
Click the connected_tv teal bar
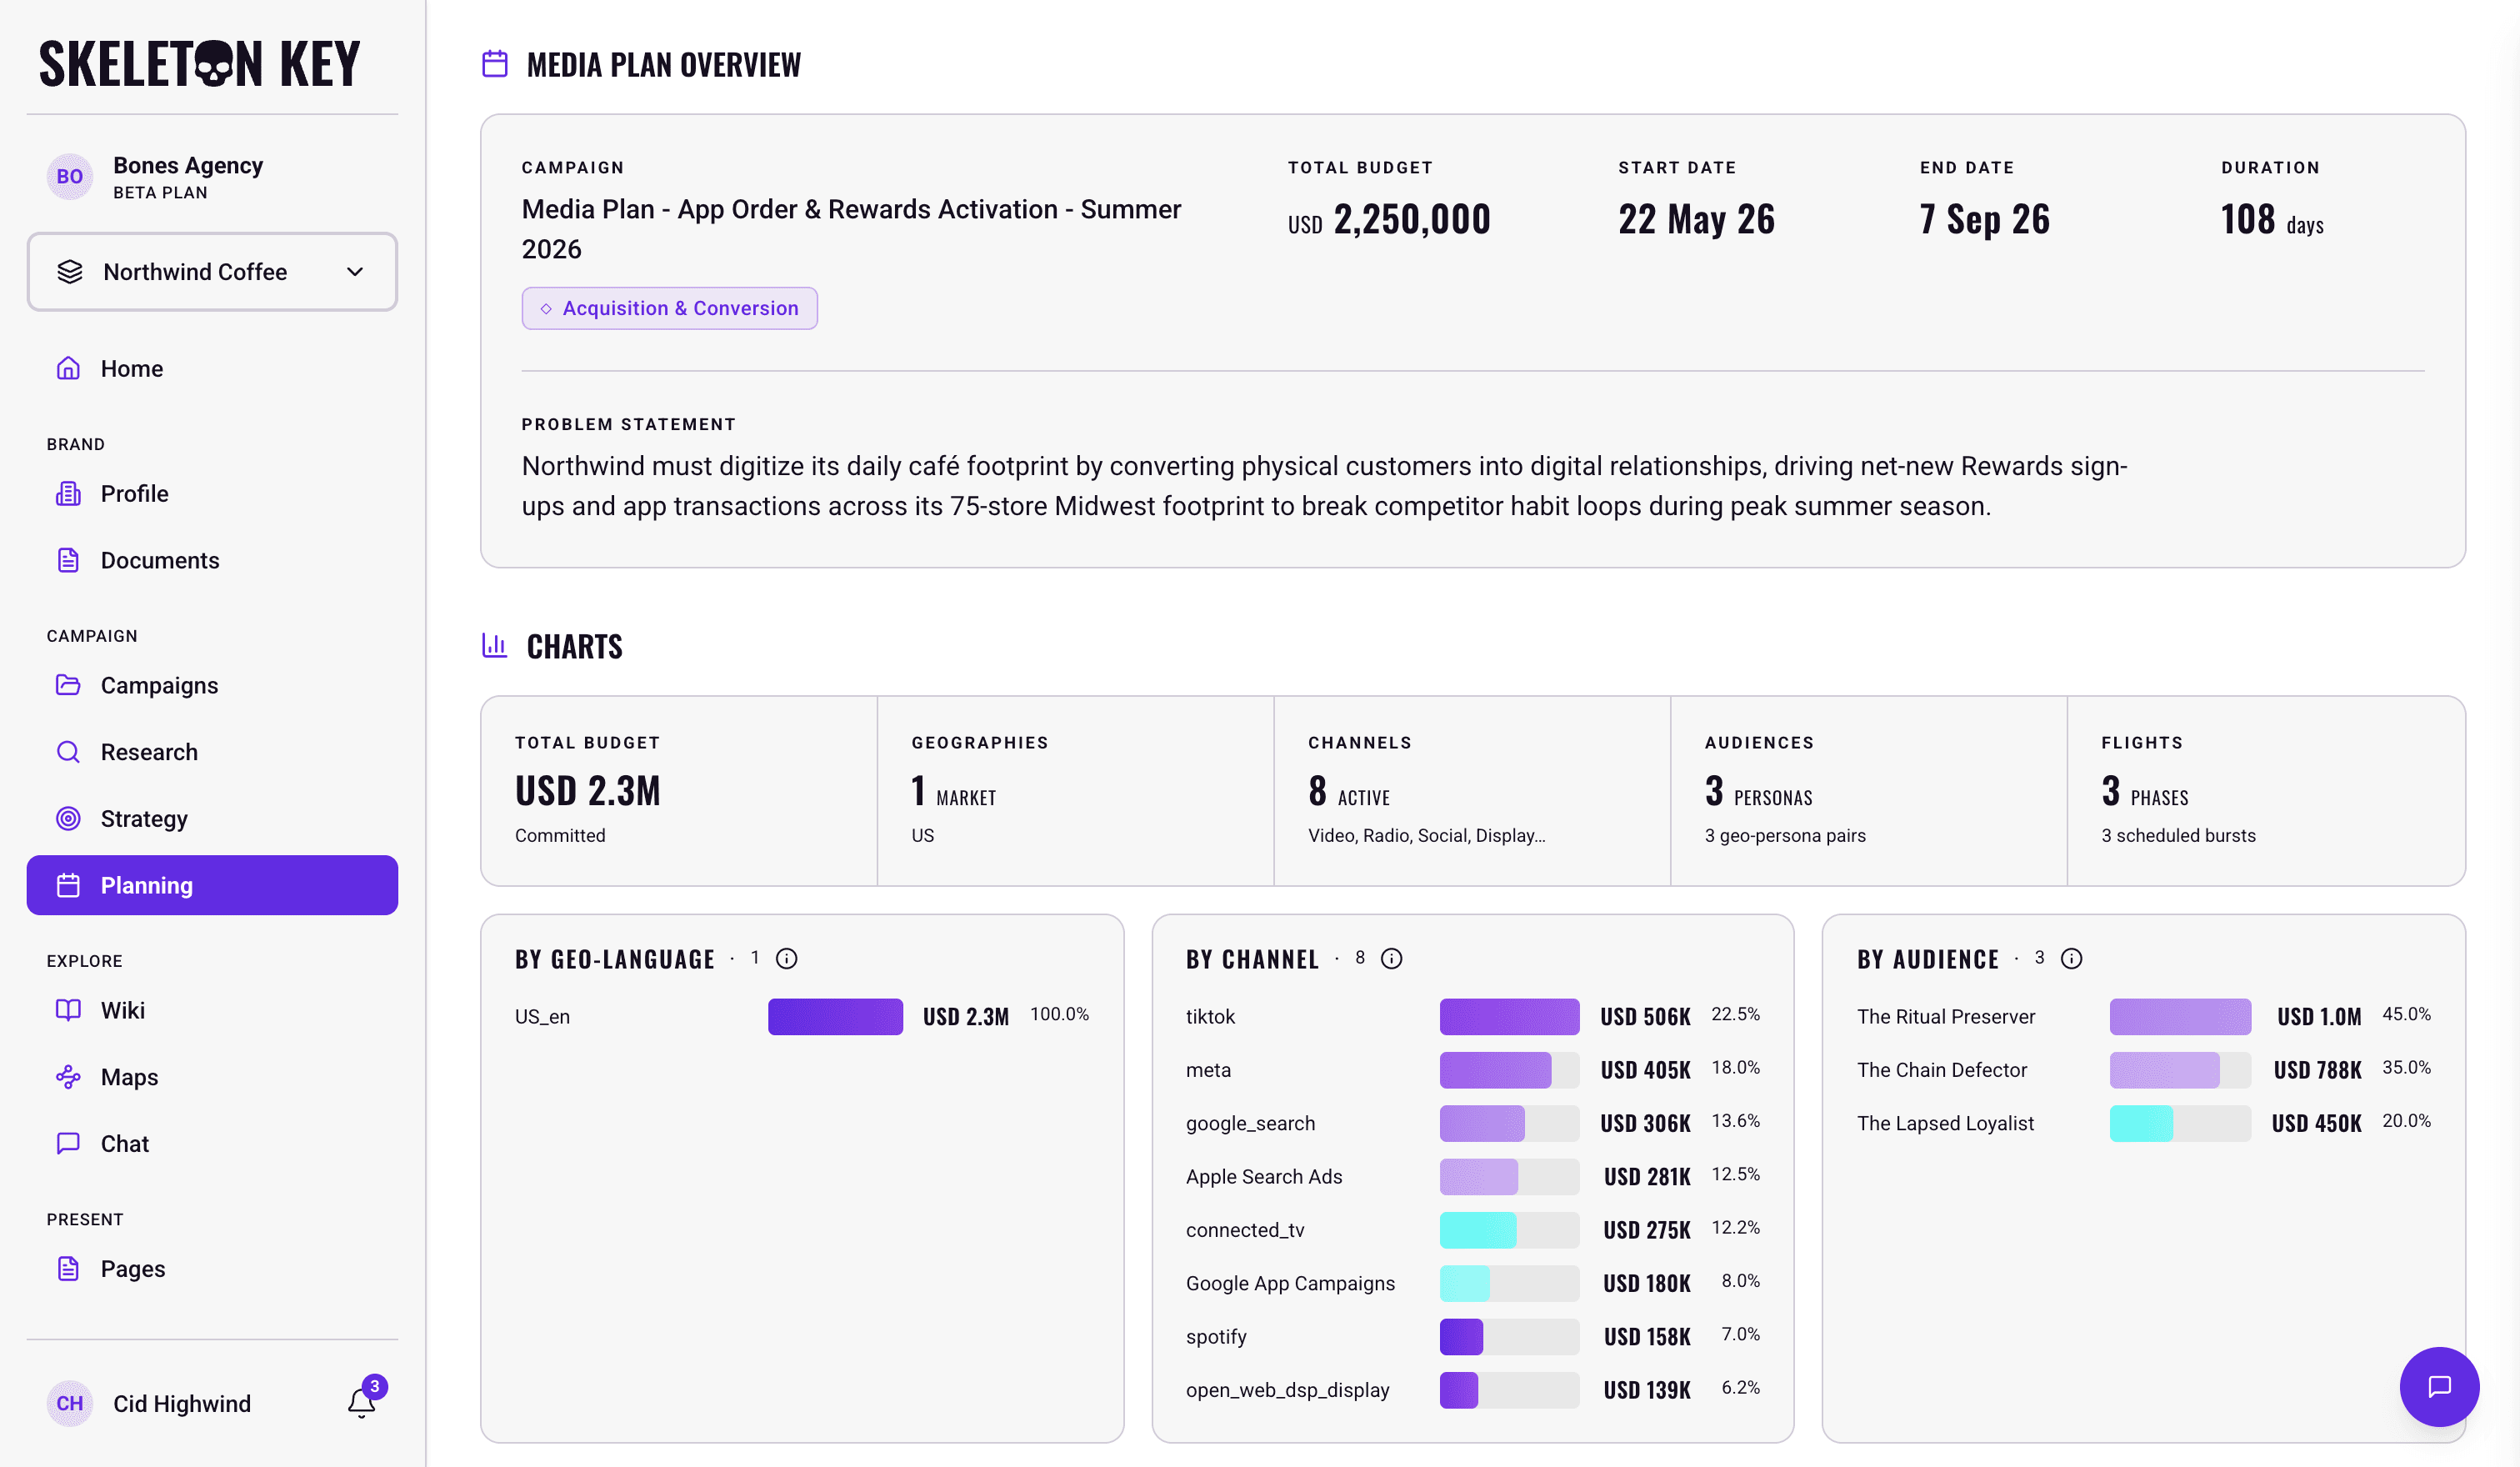pyautogui.click(x=1478, y=1230)
